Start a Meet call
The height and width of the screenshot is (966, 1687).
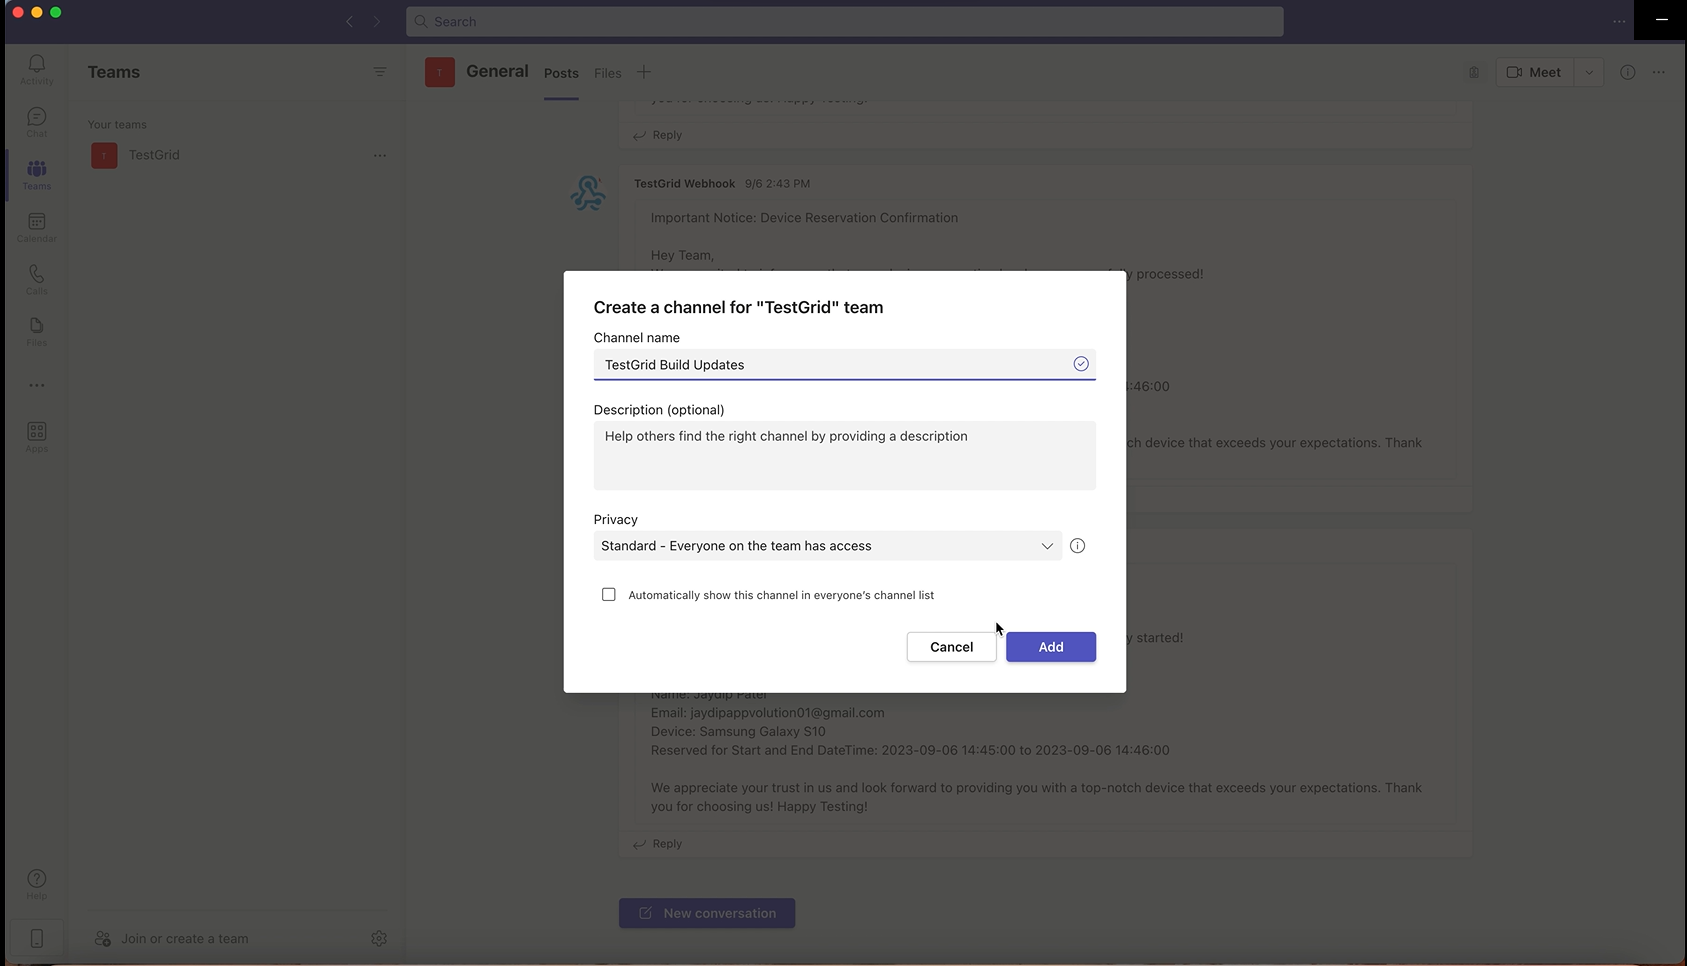pos(1535,72)
